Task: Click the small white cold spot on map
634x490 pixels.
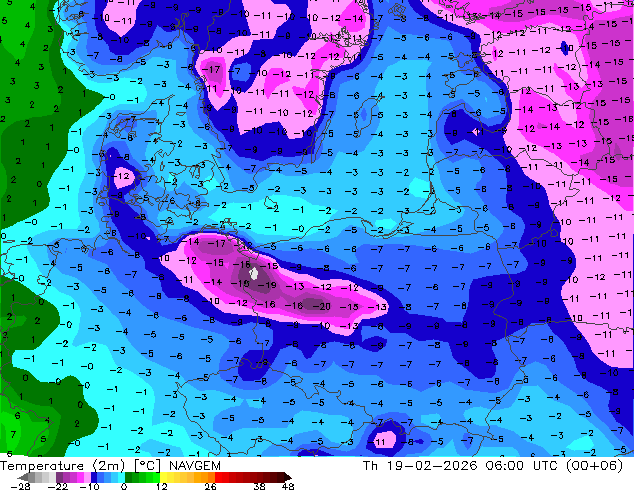Action: click(x=254, y=274)
